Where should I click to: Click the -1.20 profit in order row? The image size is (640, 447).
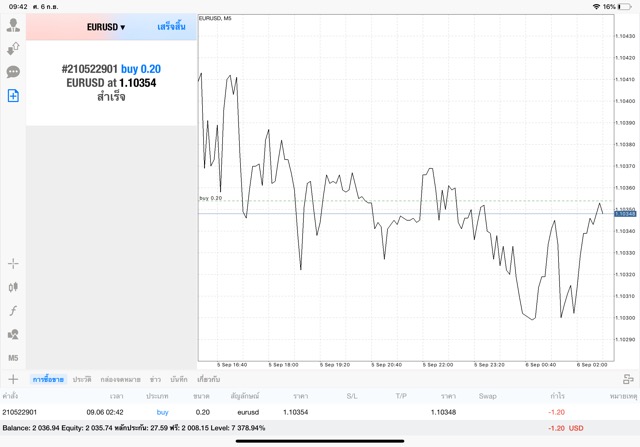(x=557, y=412)
